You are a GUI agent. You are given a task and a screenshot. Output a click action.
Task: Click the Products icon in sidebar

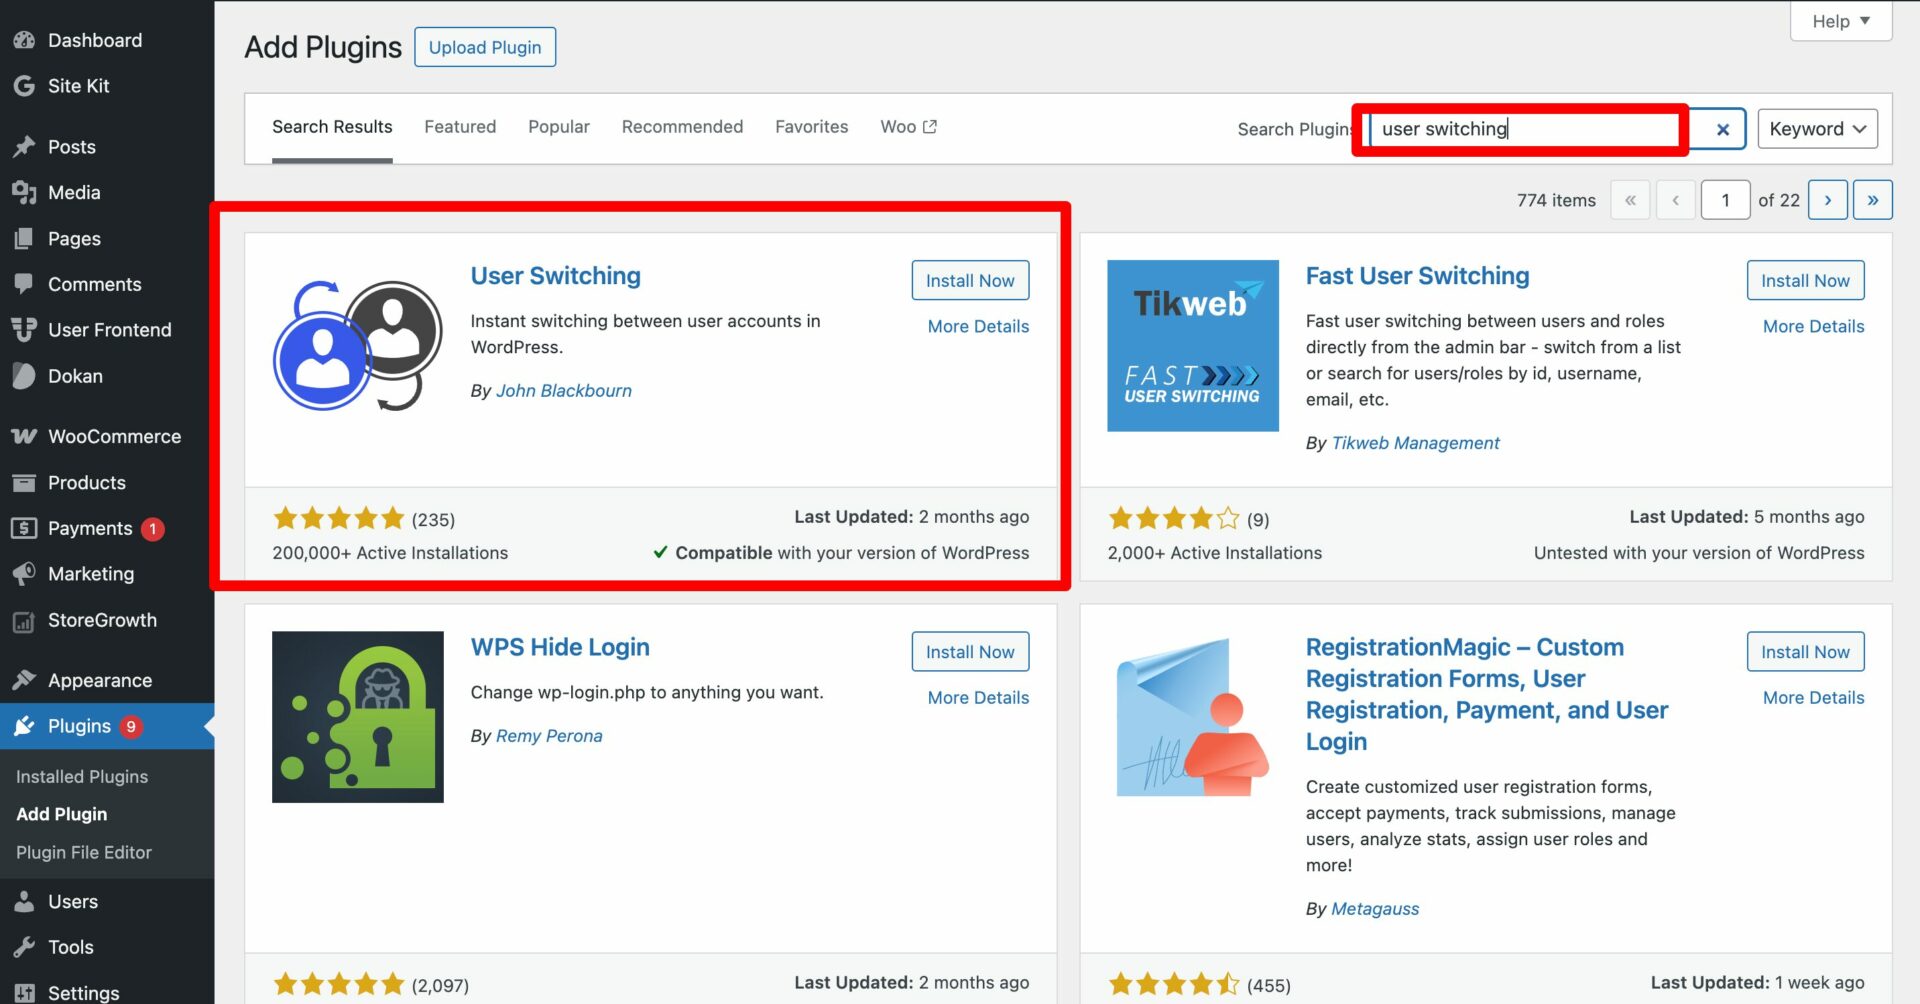click(x=24, y=483)
